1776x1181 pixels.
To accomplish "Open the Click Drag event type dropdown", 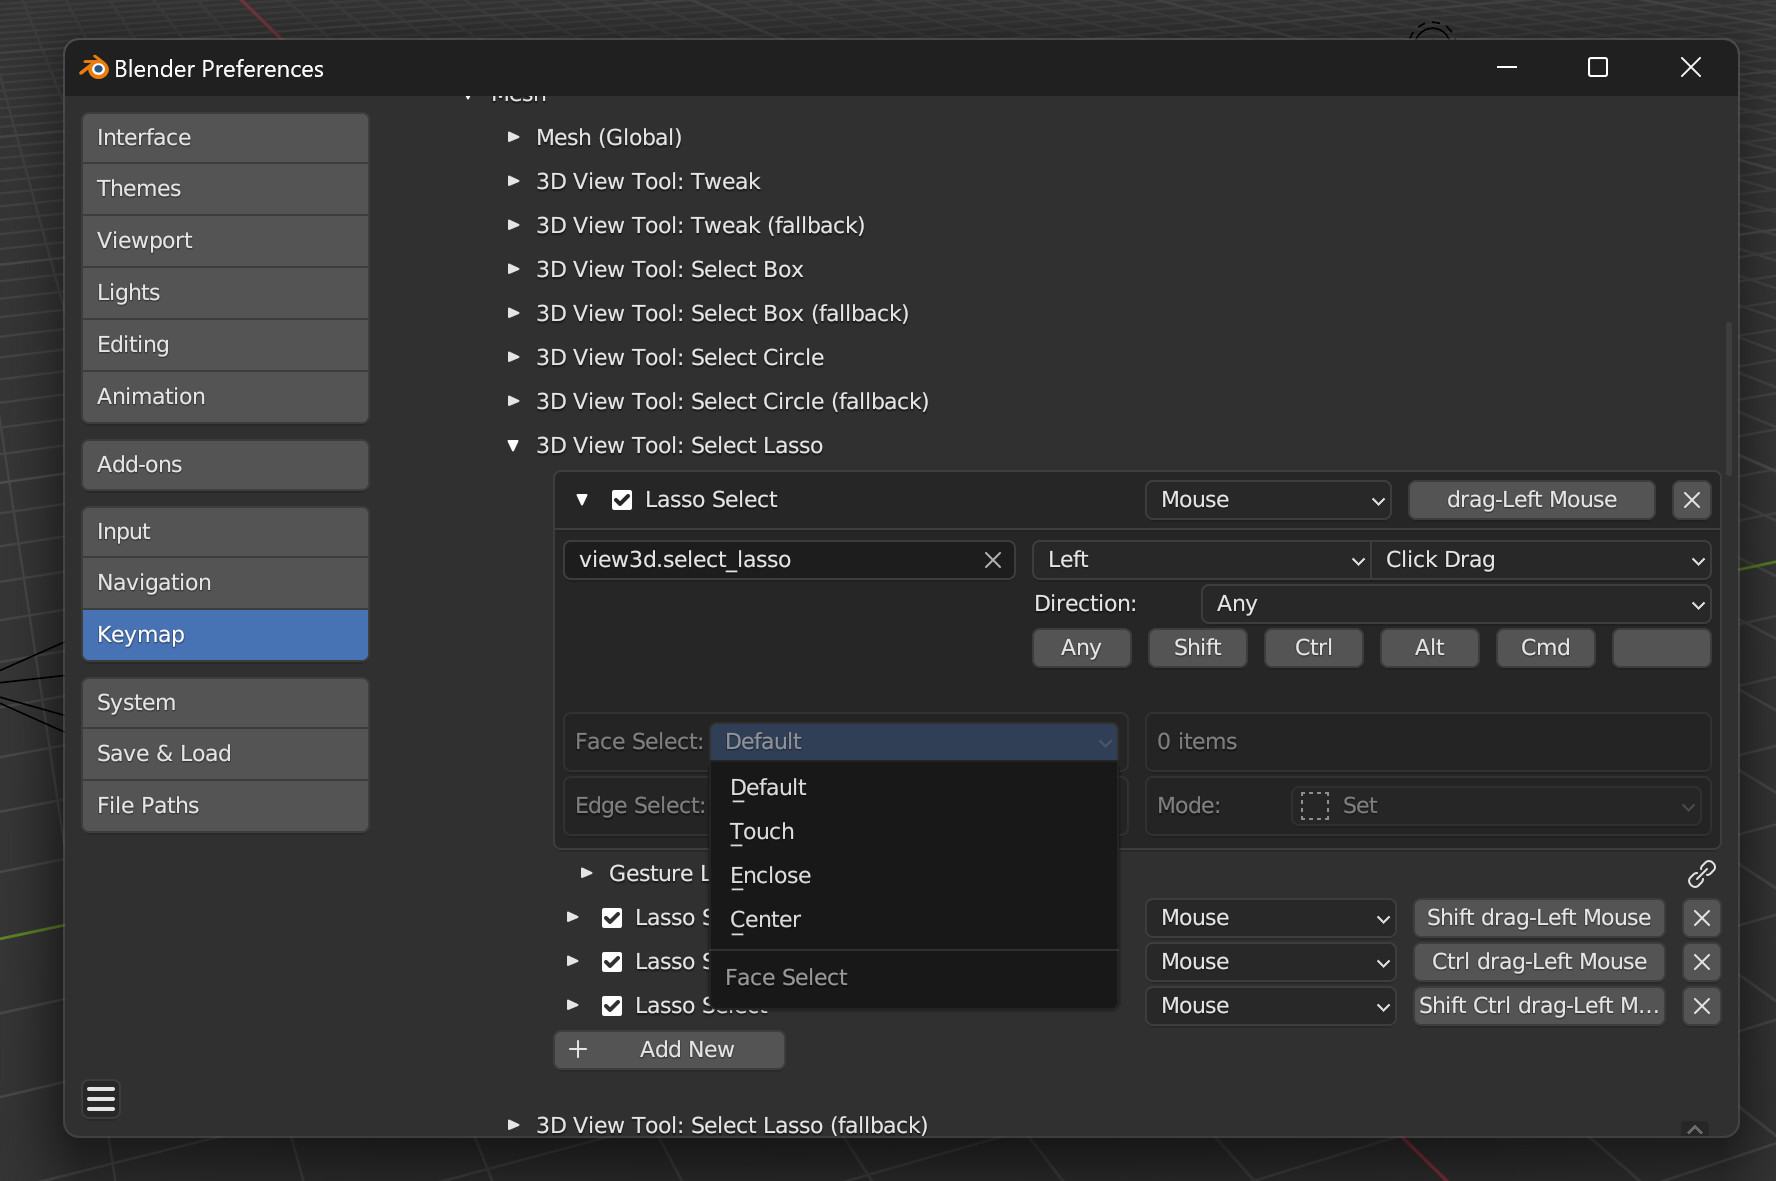I will click(x=1540, y=560).
